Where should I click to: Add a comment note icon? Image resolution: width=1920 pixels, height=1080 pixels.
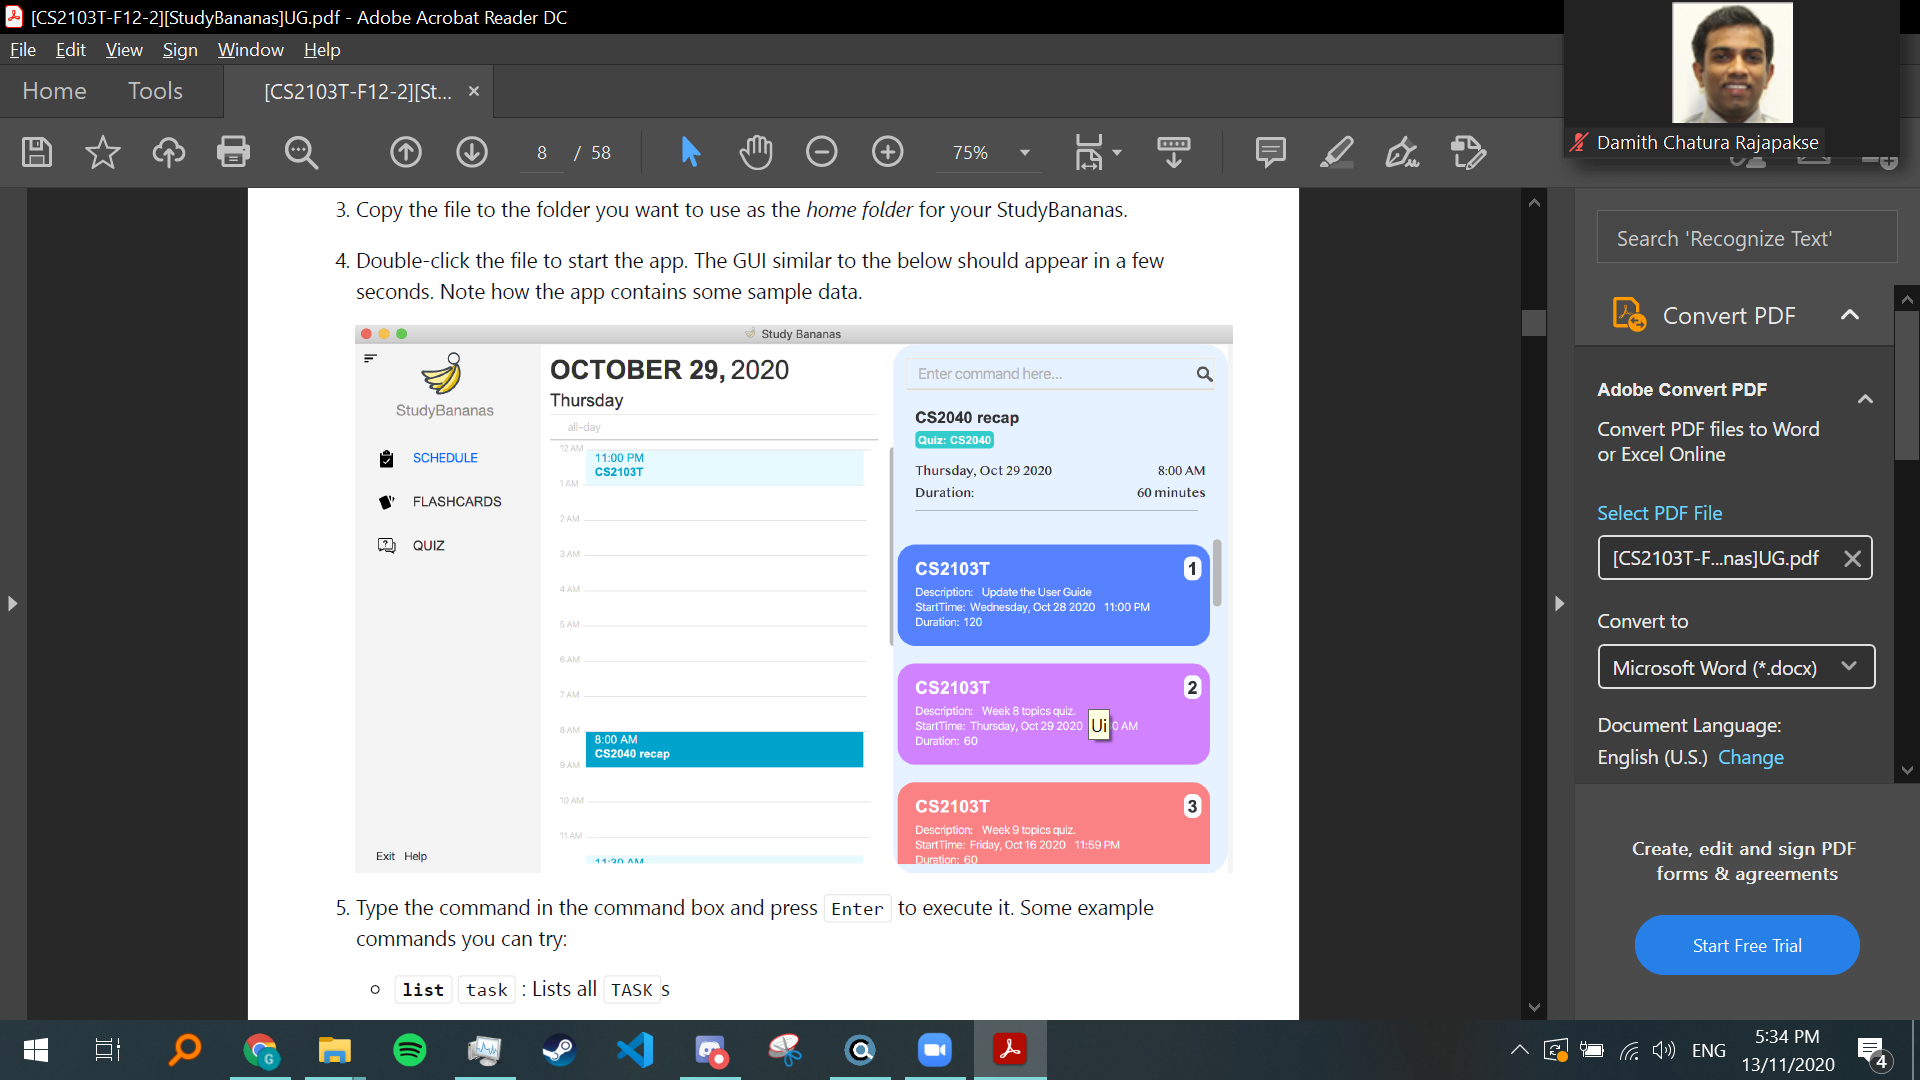coord(1270,152)
